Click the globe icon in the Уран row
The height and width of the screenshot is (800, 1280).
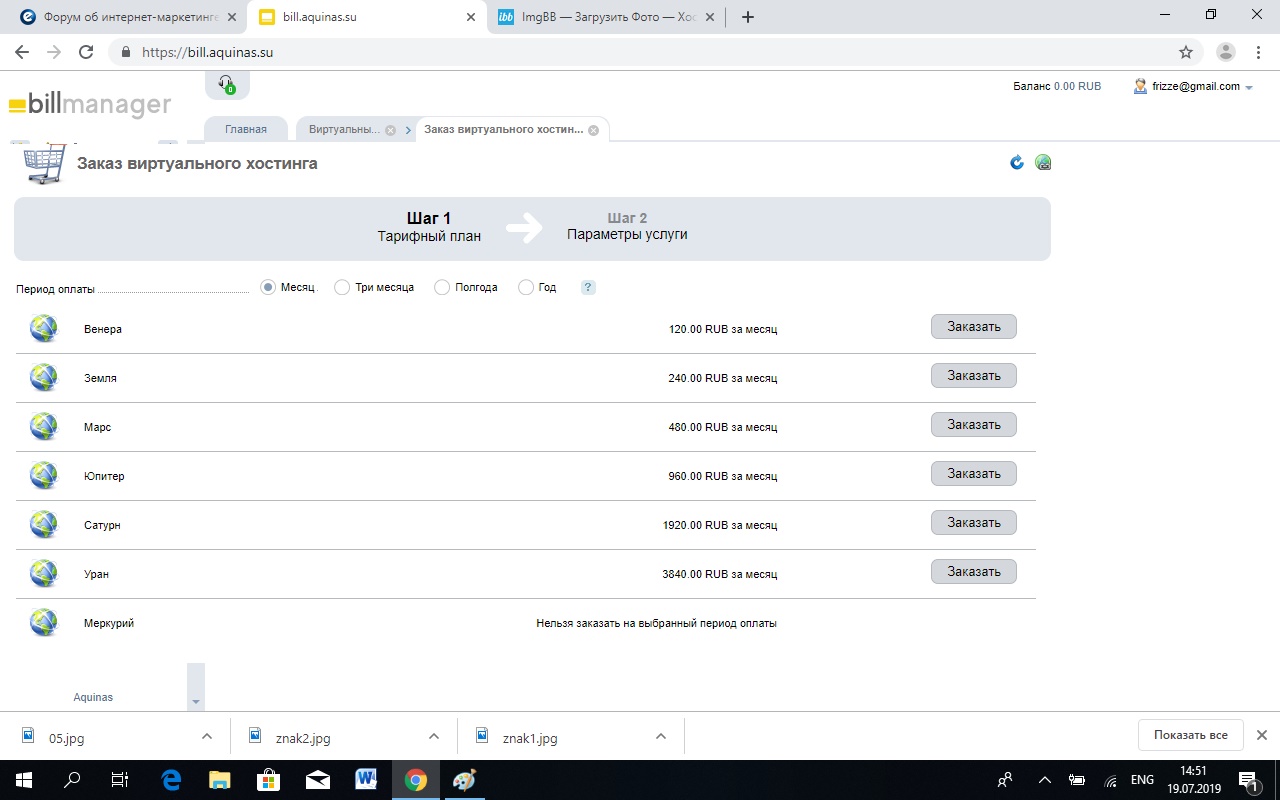44,573
